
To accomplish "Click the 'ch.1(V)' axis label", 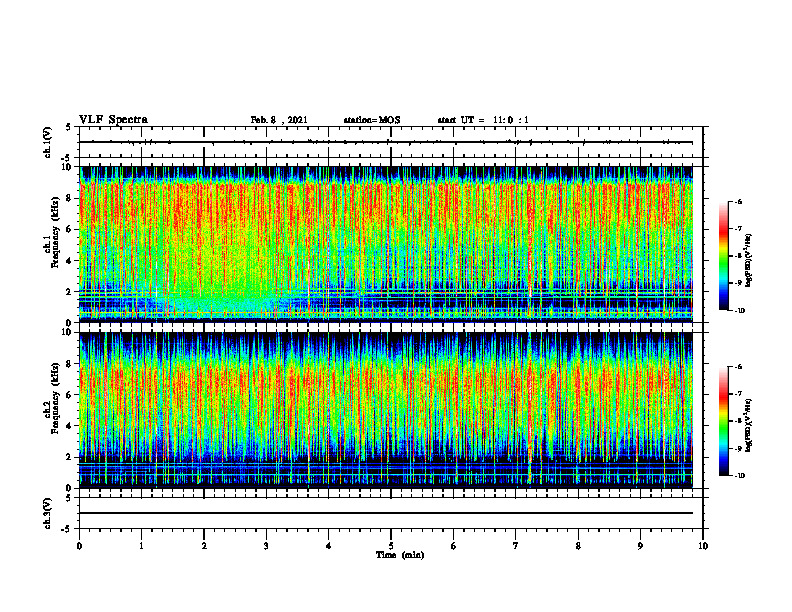I will (47, 142).
